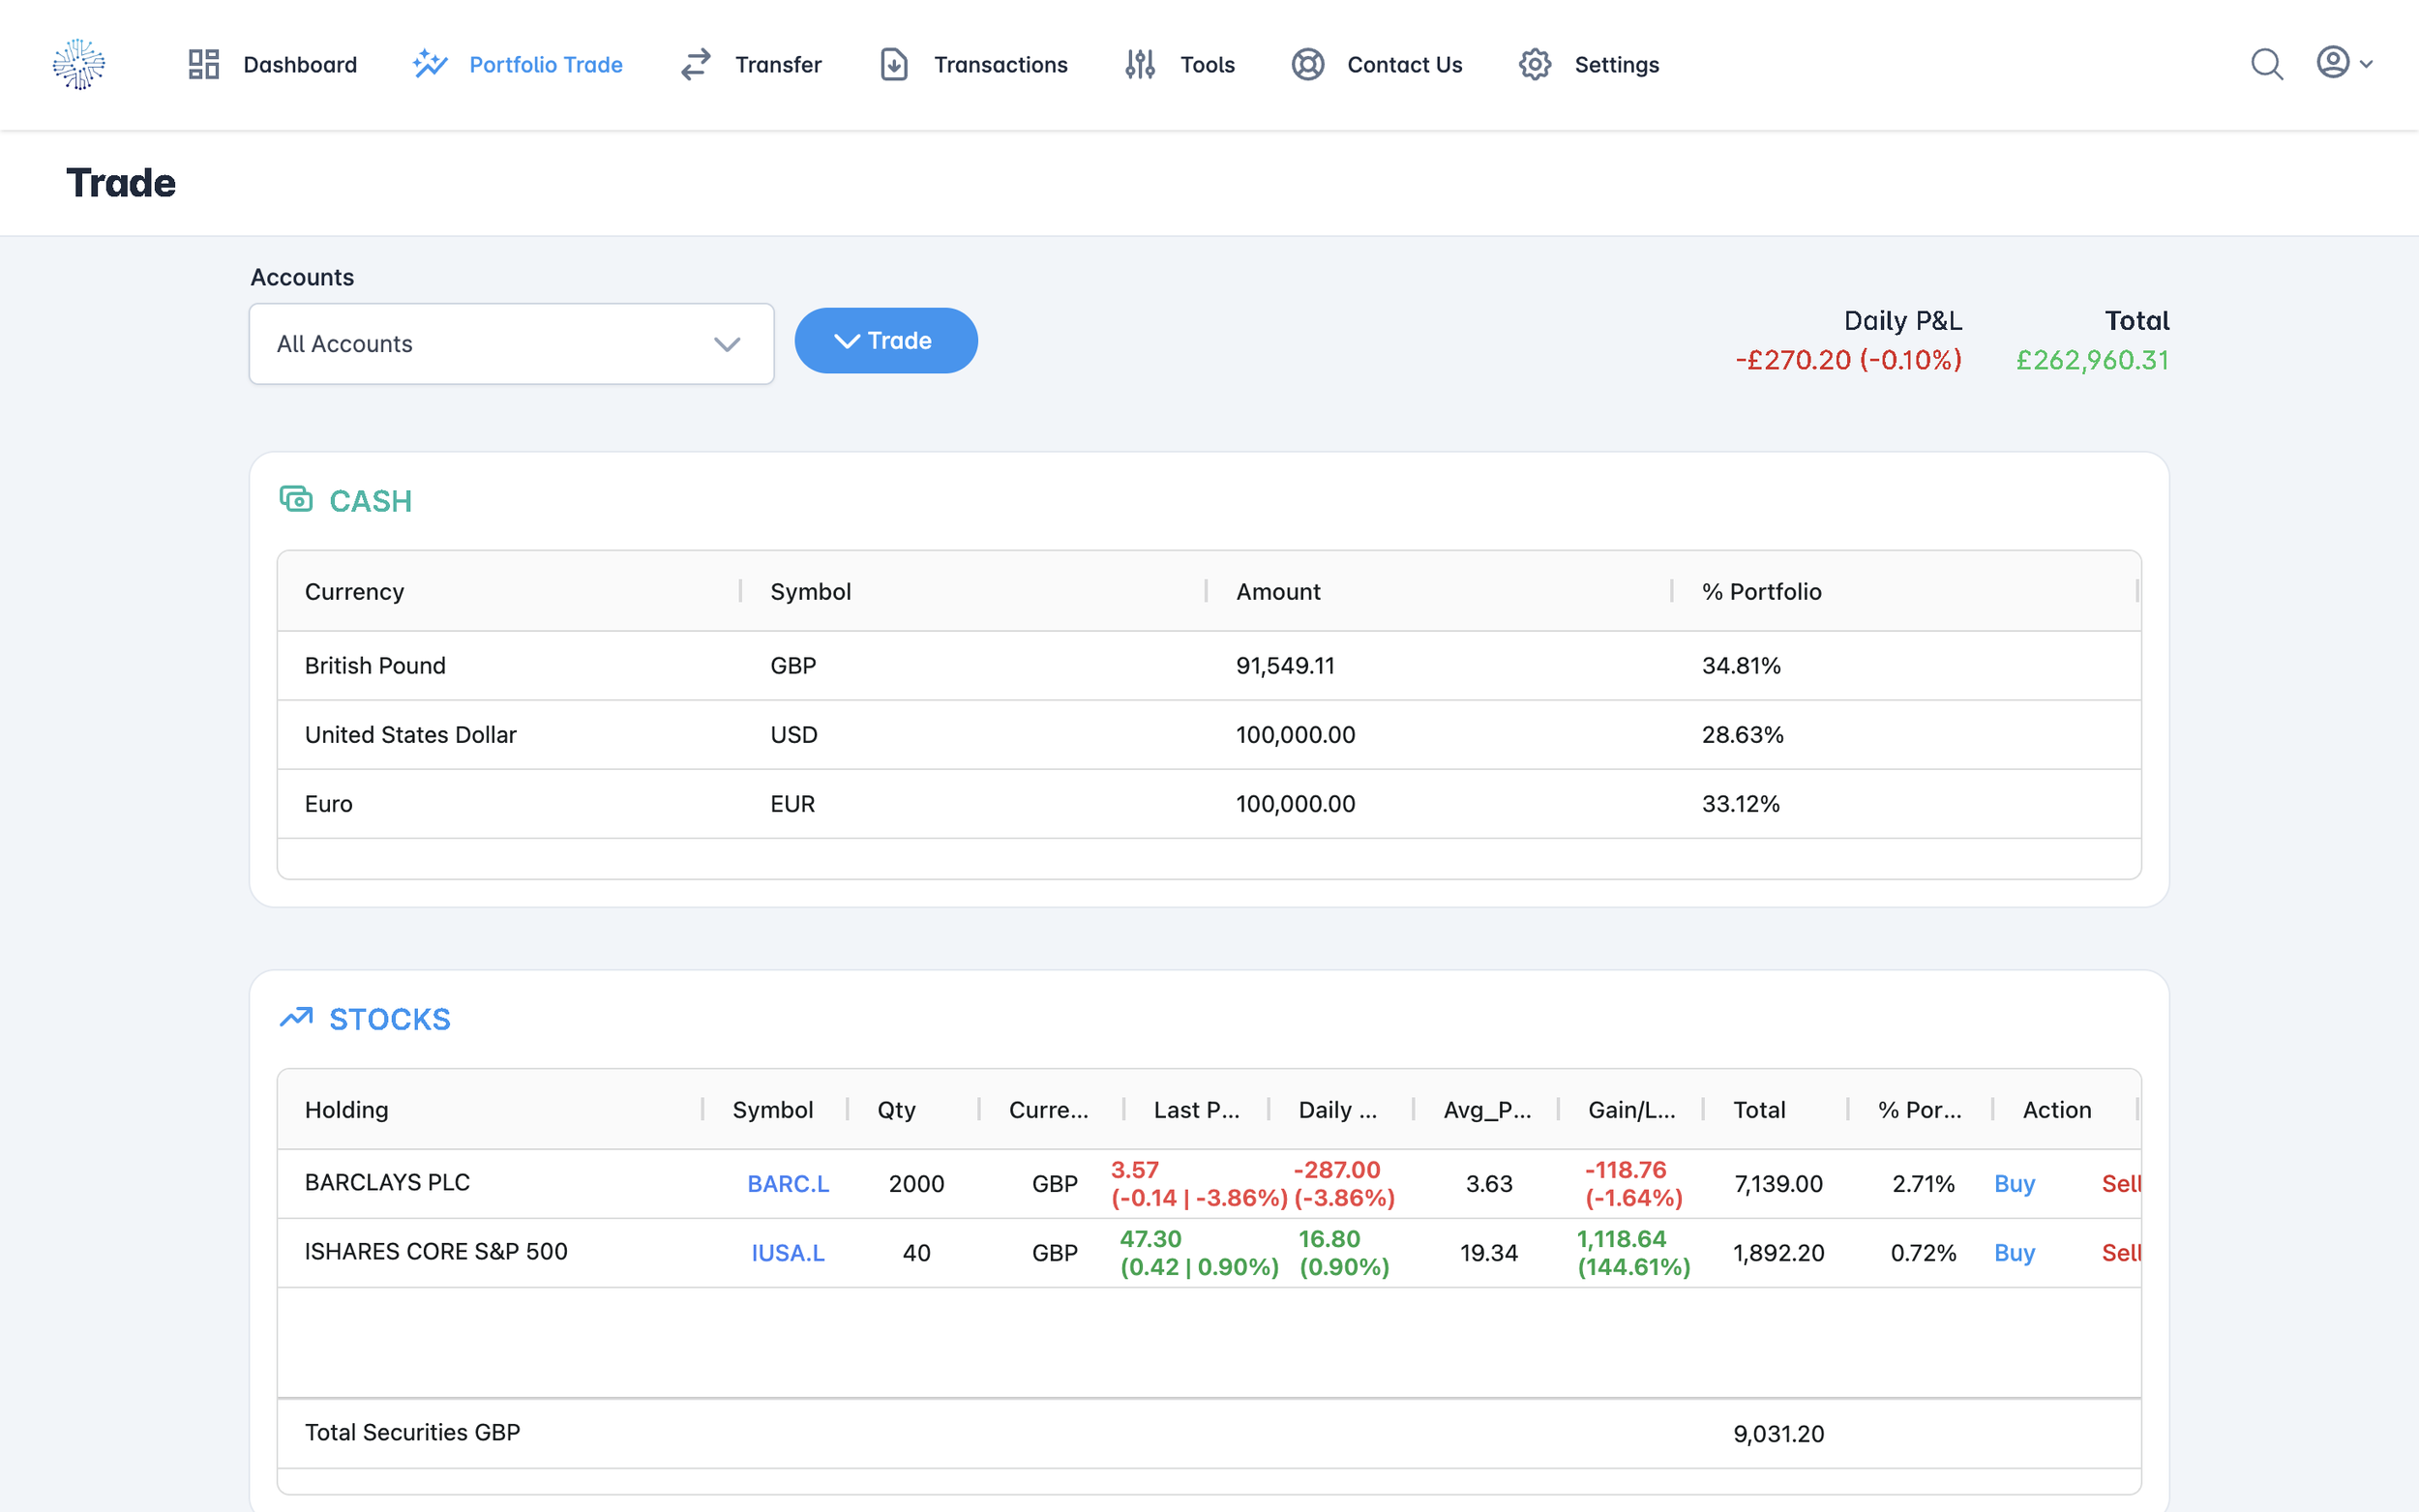The height and width of the screenshot is (1512, 2419).
Task: Open the search magnifier icon
Action: click(x=2266, y=65)
